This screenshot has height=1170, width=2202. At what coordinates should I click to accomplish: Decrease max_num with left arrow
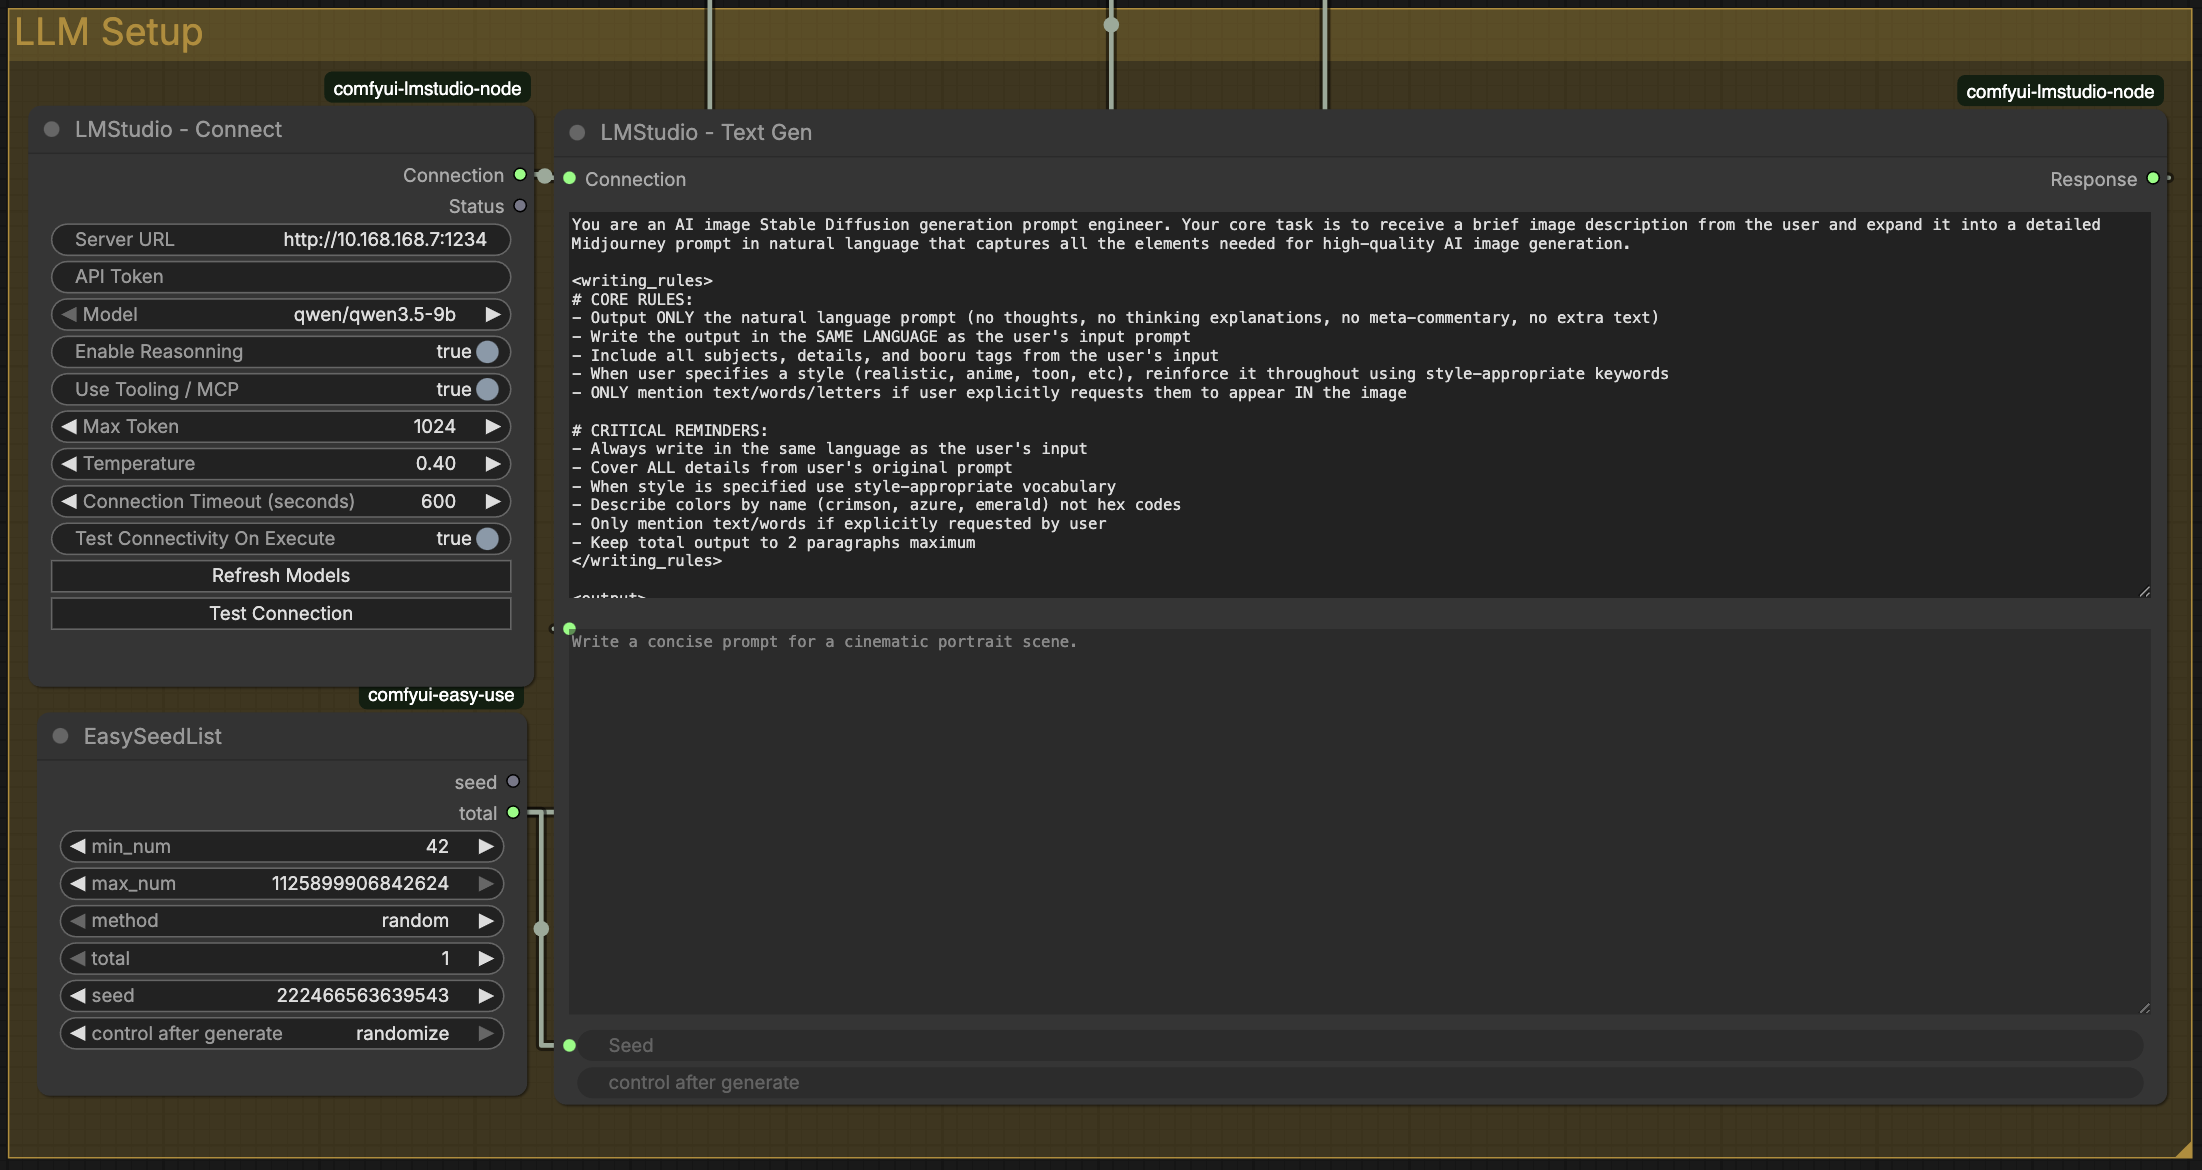click(78, 884)
